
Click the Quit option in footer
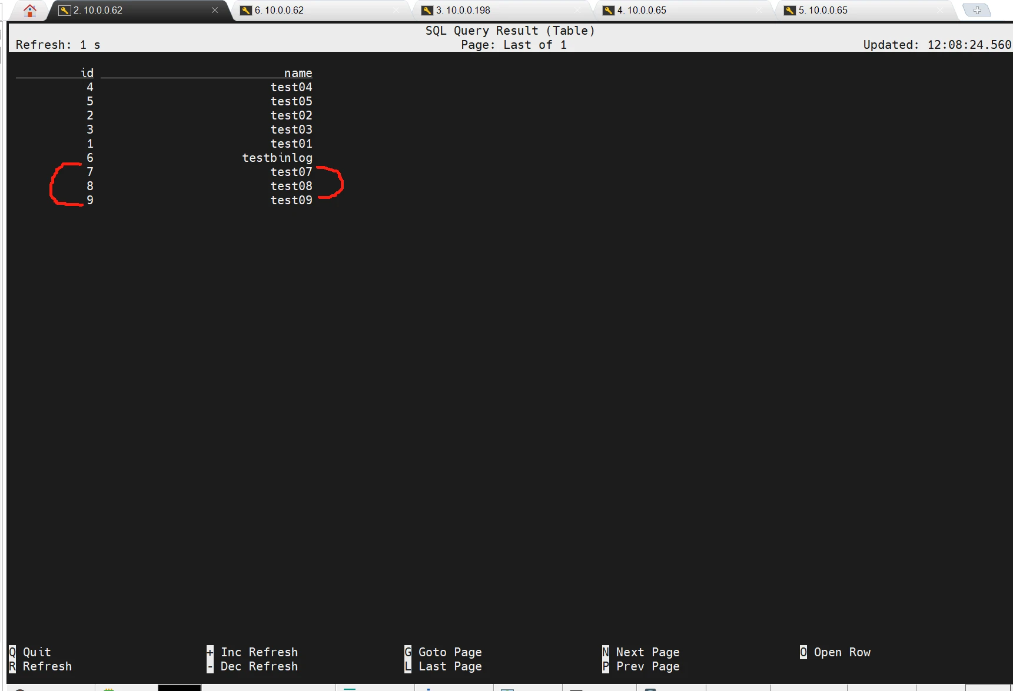click(x=36, y=652)
